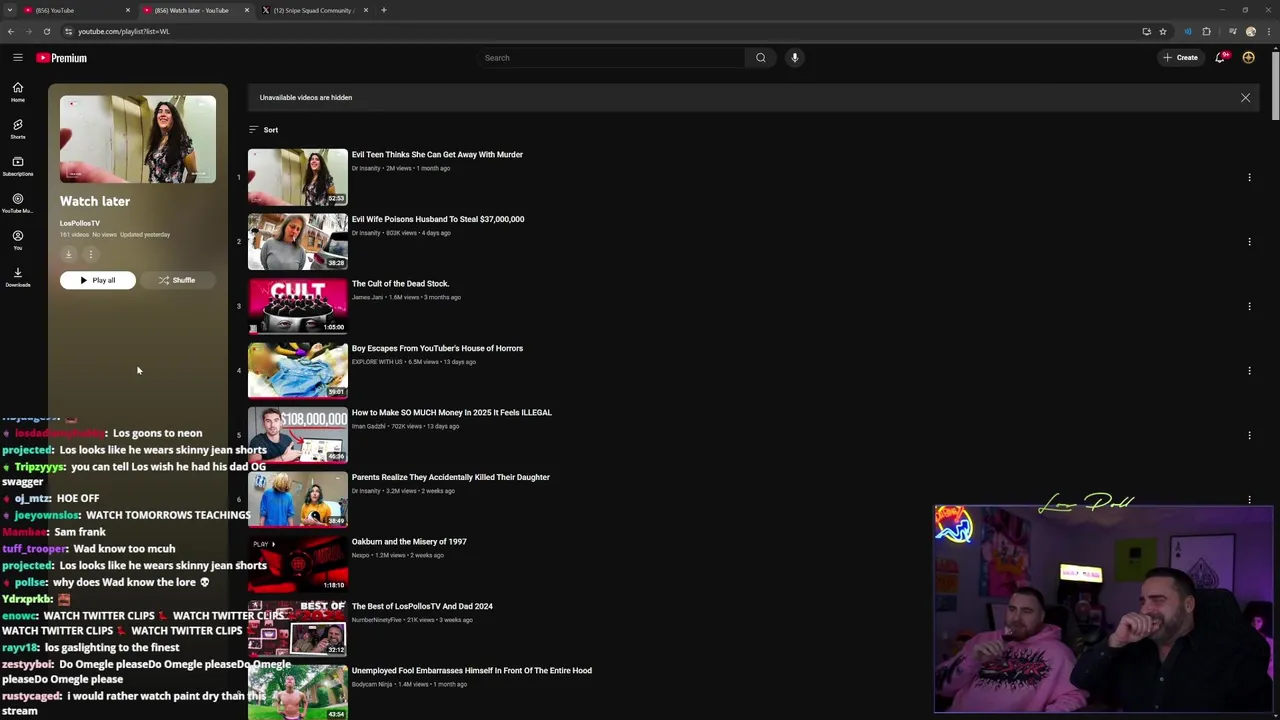Switch to the (856) YouTube tab
The image size is (1280, 720).
tap(75, 10)
